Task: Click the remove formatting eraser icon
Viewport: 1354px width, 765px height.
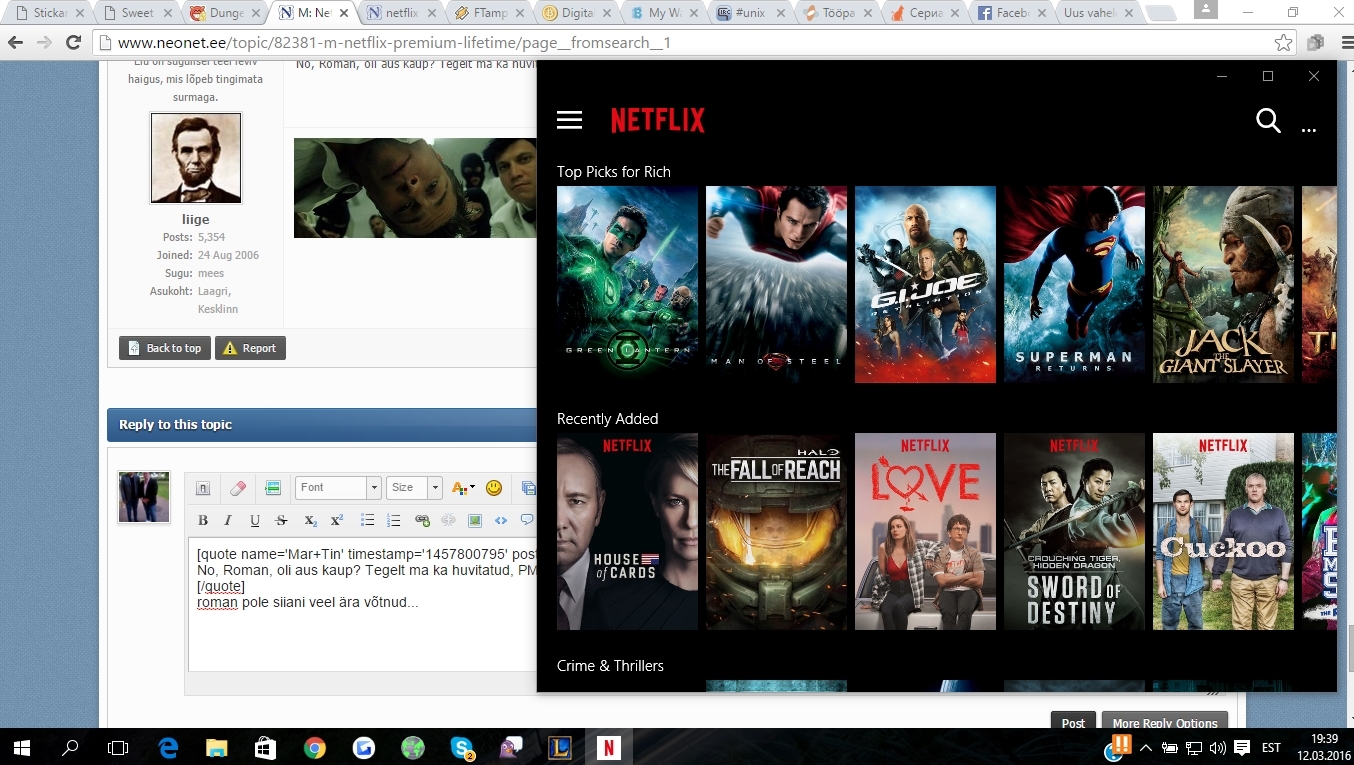Action: [238, 488]
